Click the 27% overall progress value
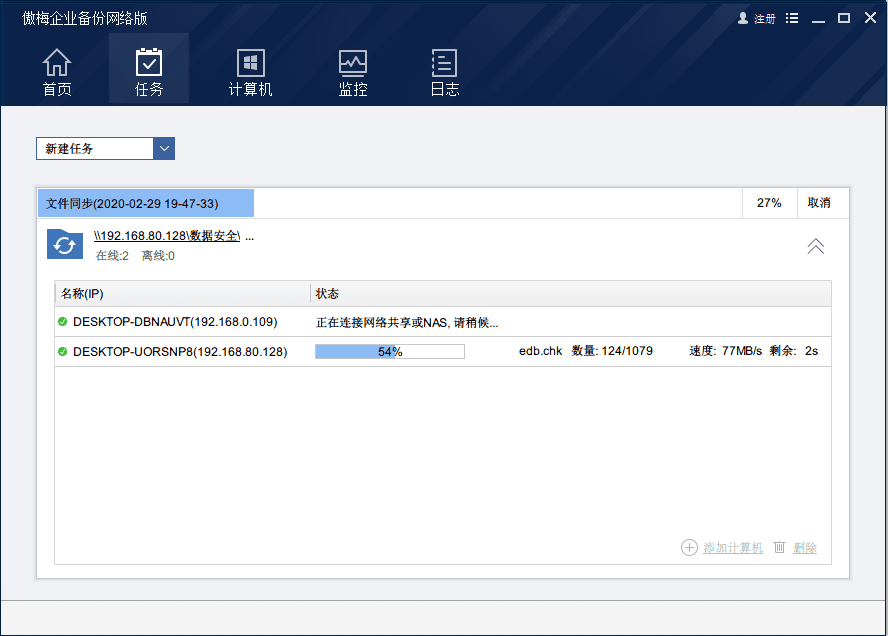The image size is (888, 636). [x=769, y=203]
